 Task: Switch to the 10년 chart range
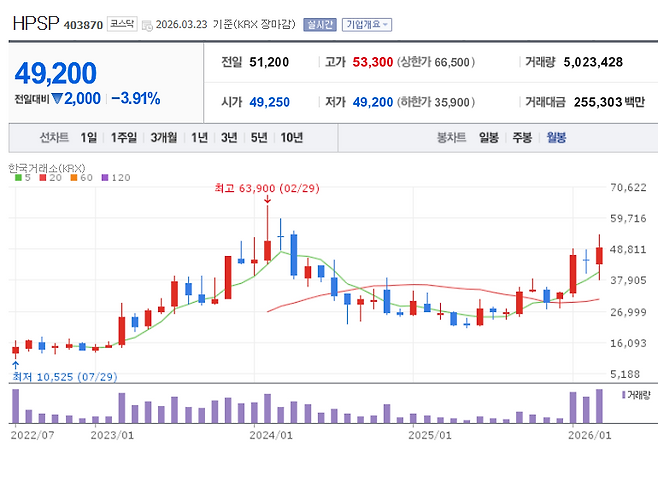291,138
